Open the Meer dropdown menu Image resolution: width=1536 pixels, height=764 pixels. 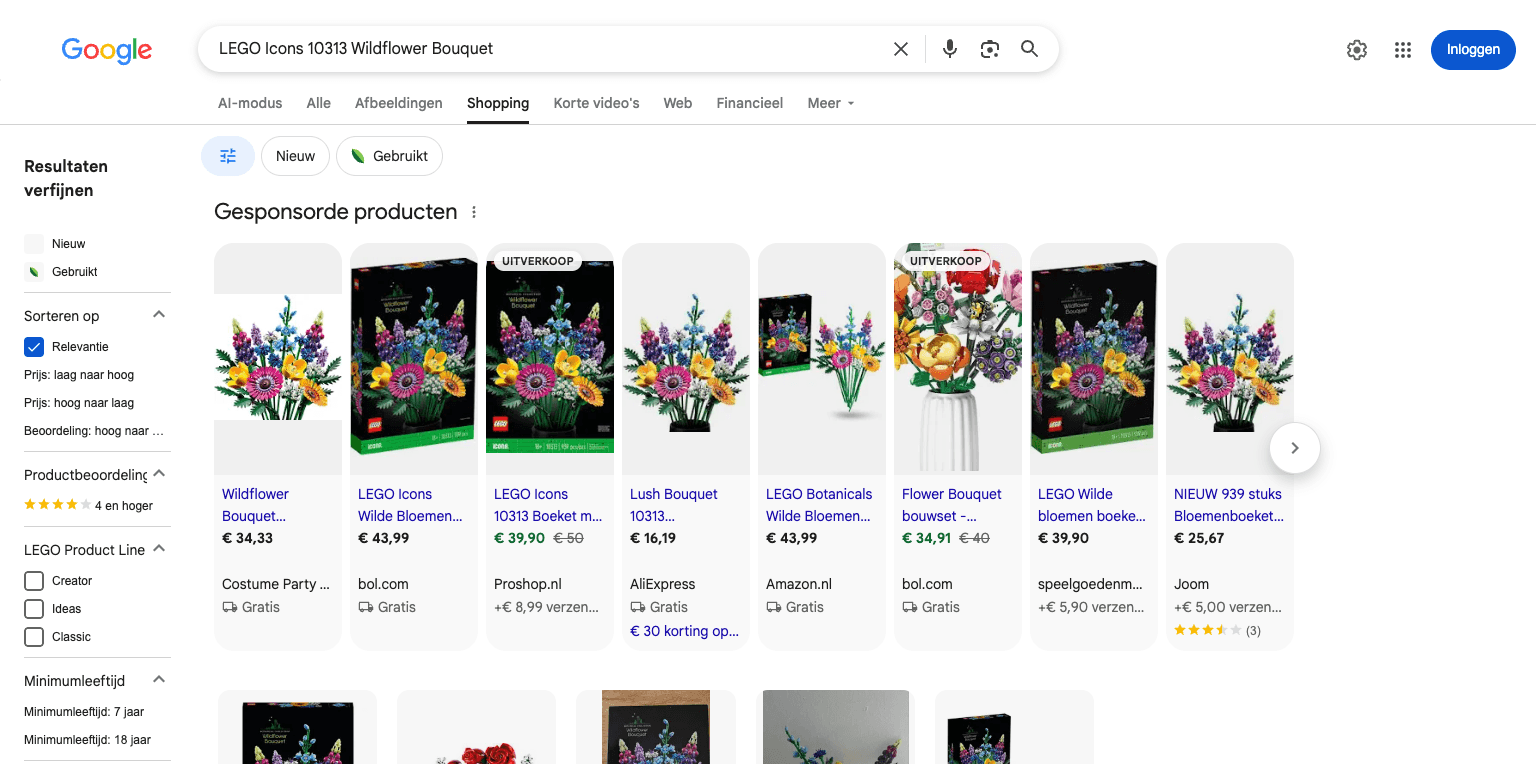point(831,103)
